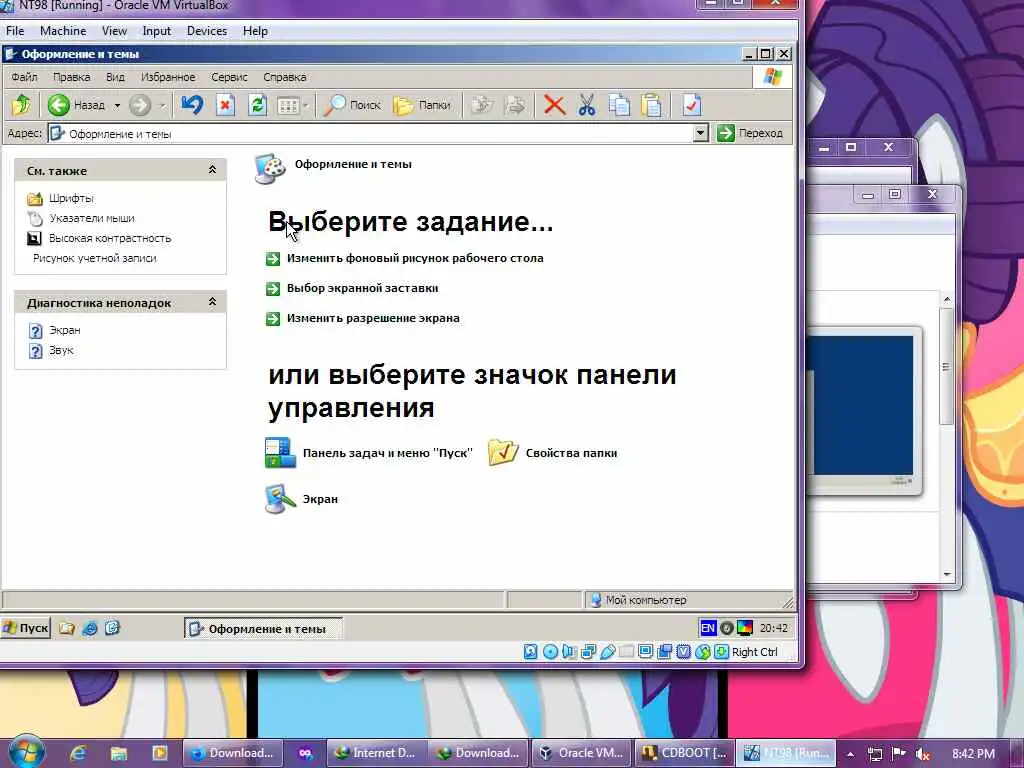1024x768 pixels.
Task: Open the Избранное menu
Action: click(x=168, y=77)
